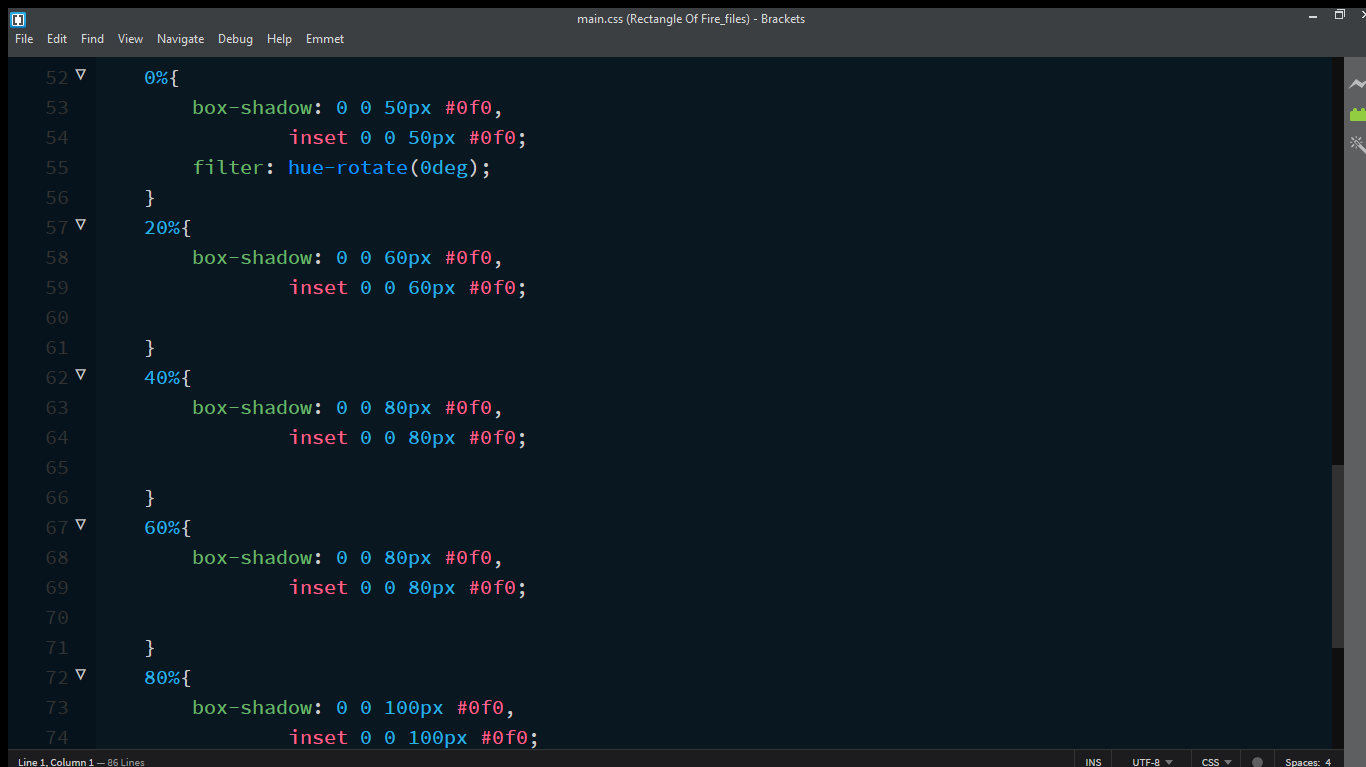Click the 86 Lines count in status bar
This screenshot has width=1366, height=767.
click(126, 762)
